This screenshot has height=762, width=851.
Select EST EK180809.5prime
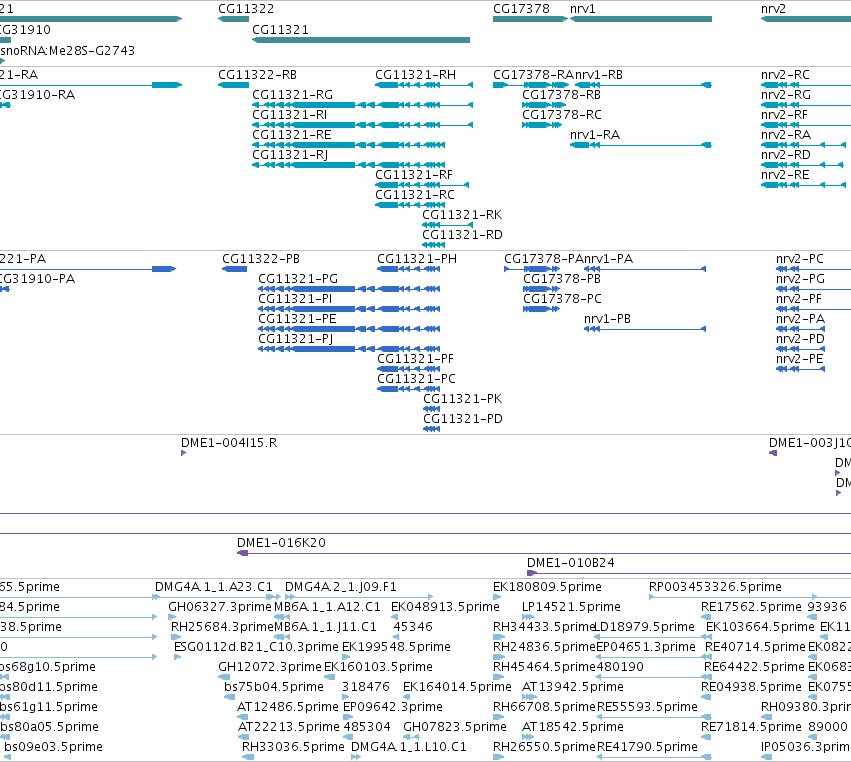pyautogui.click(x=547, y=587)
